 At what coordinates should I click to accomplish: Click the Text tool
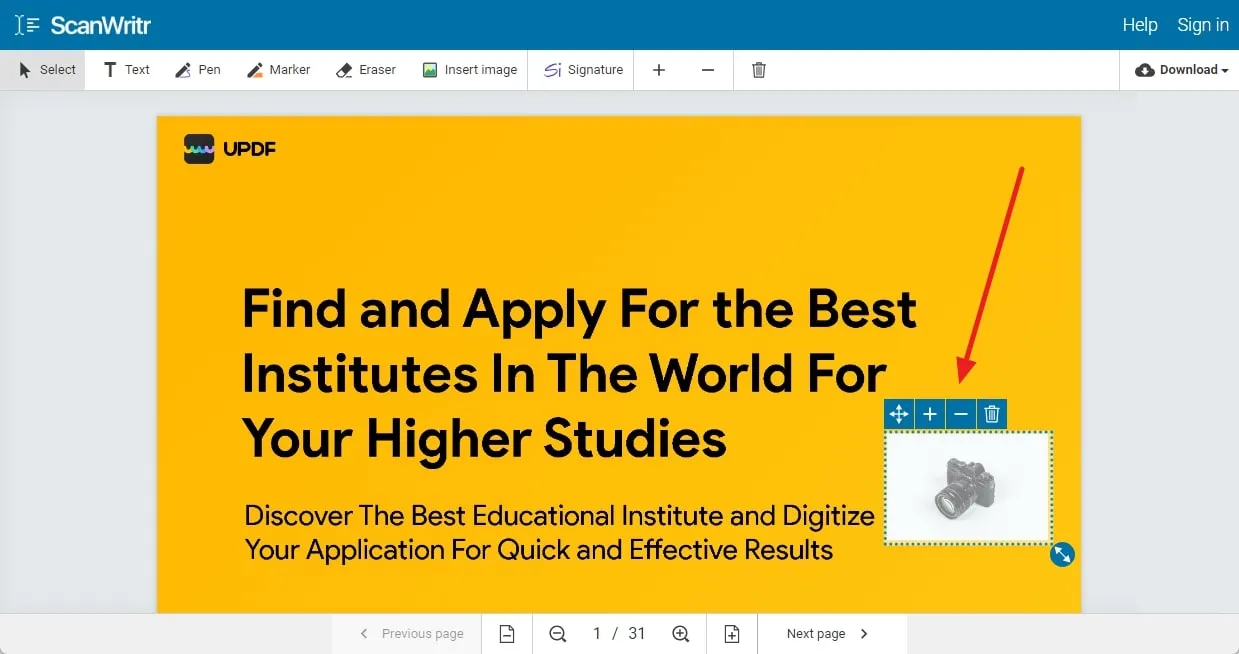click(126, 70)
